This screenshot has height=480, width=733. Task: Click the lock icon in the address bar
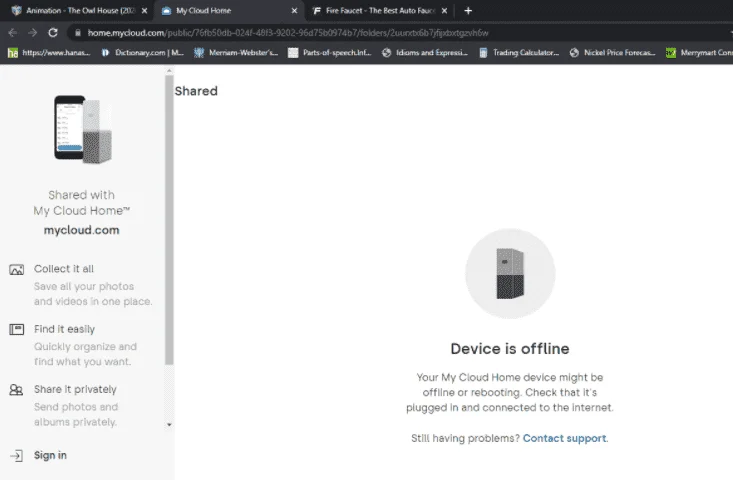(78, 33)
